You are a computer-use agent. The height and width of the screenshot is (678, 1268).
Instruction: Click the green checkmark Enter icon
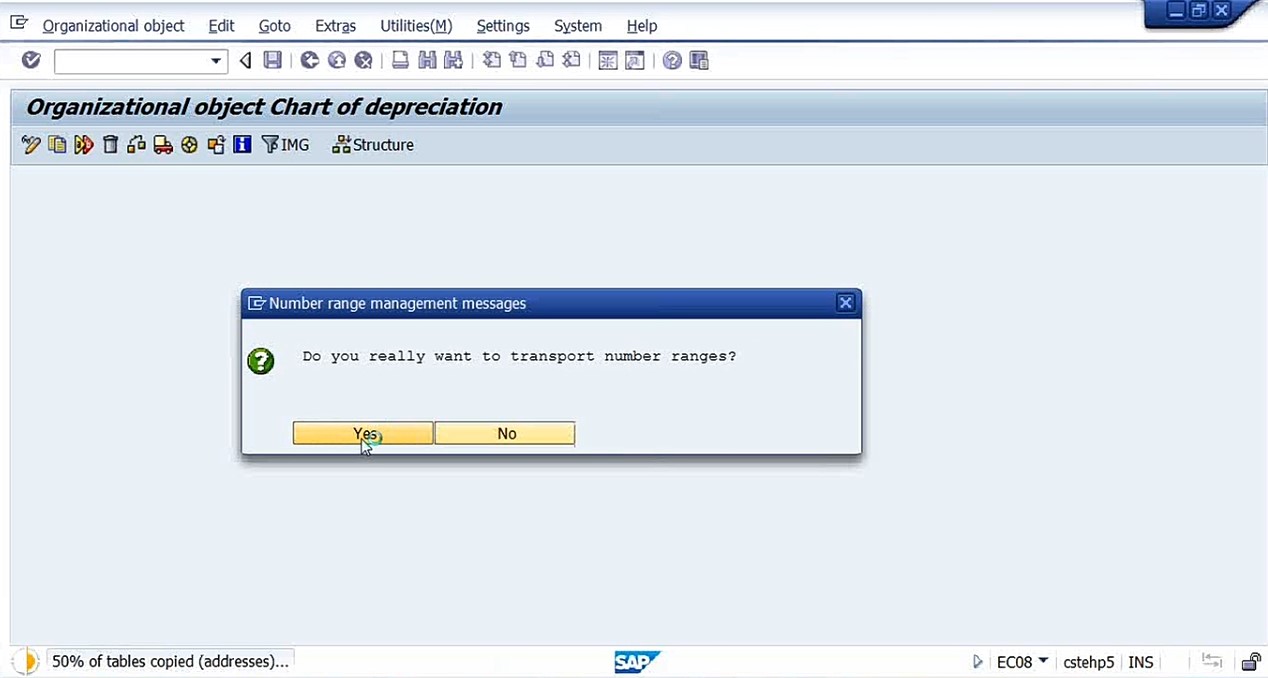(x=31, y=61)
